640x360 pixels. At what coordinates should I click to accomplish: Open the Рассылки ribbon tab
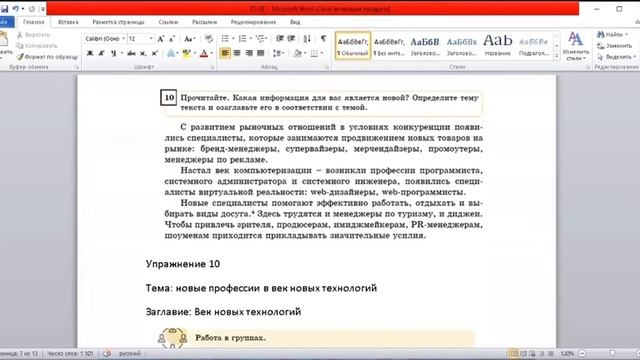[x=204, y=22]
